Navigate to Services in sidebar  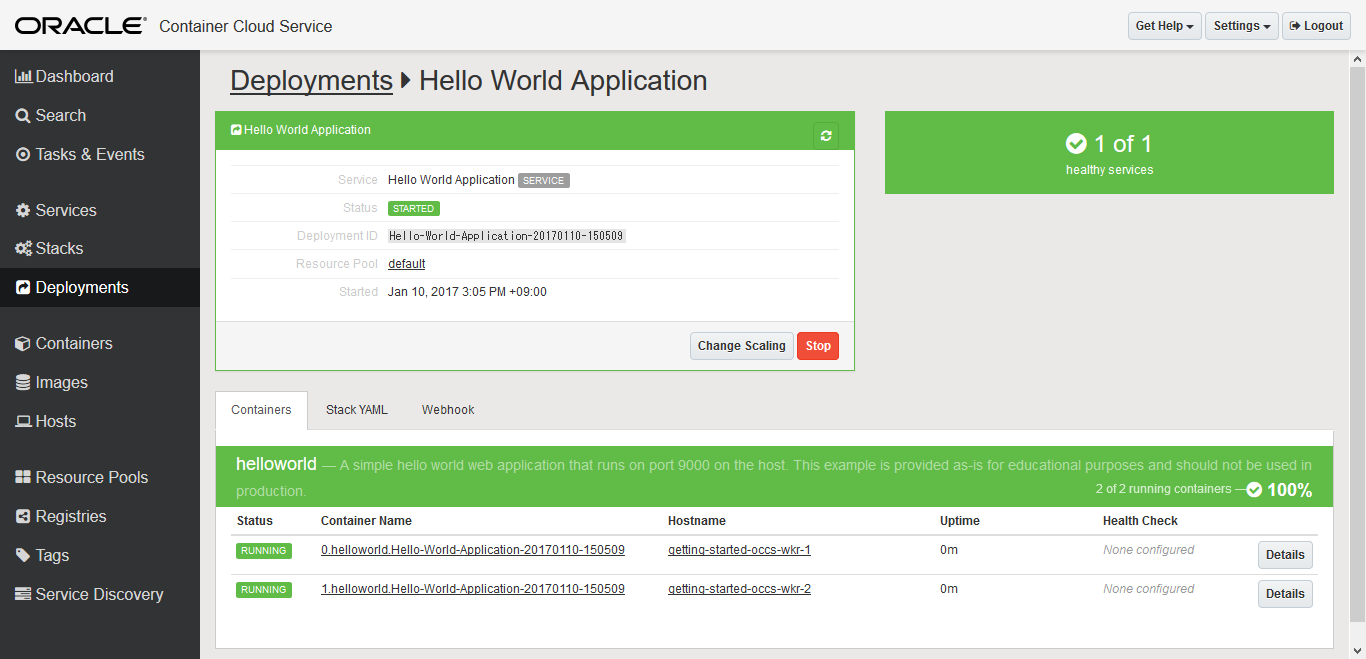pos(100,211)
